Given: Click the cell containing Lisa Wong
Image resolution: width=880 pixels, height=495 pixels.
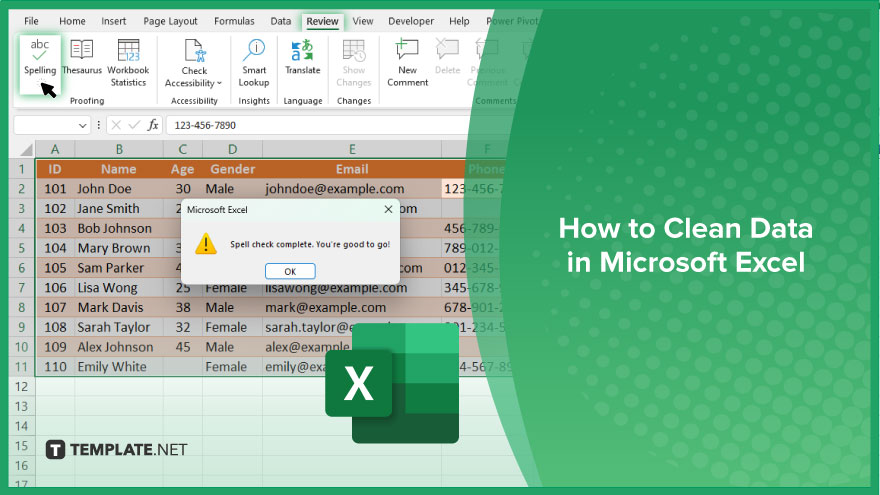Looking at the screenshot, I should 119,288.
